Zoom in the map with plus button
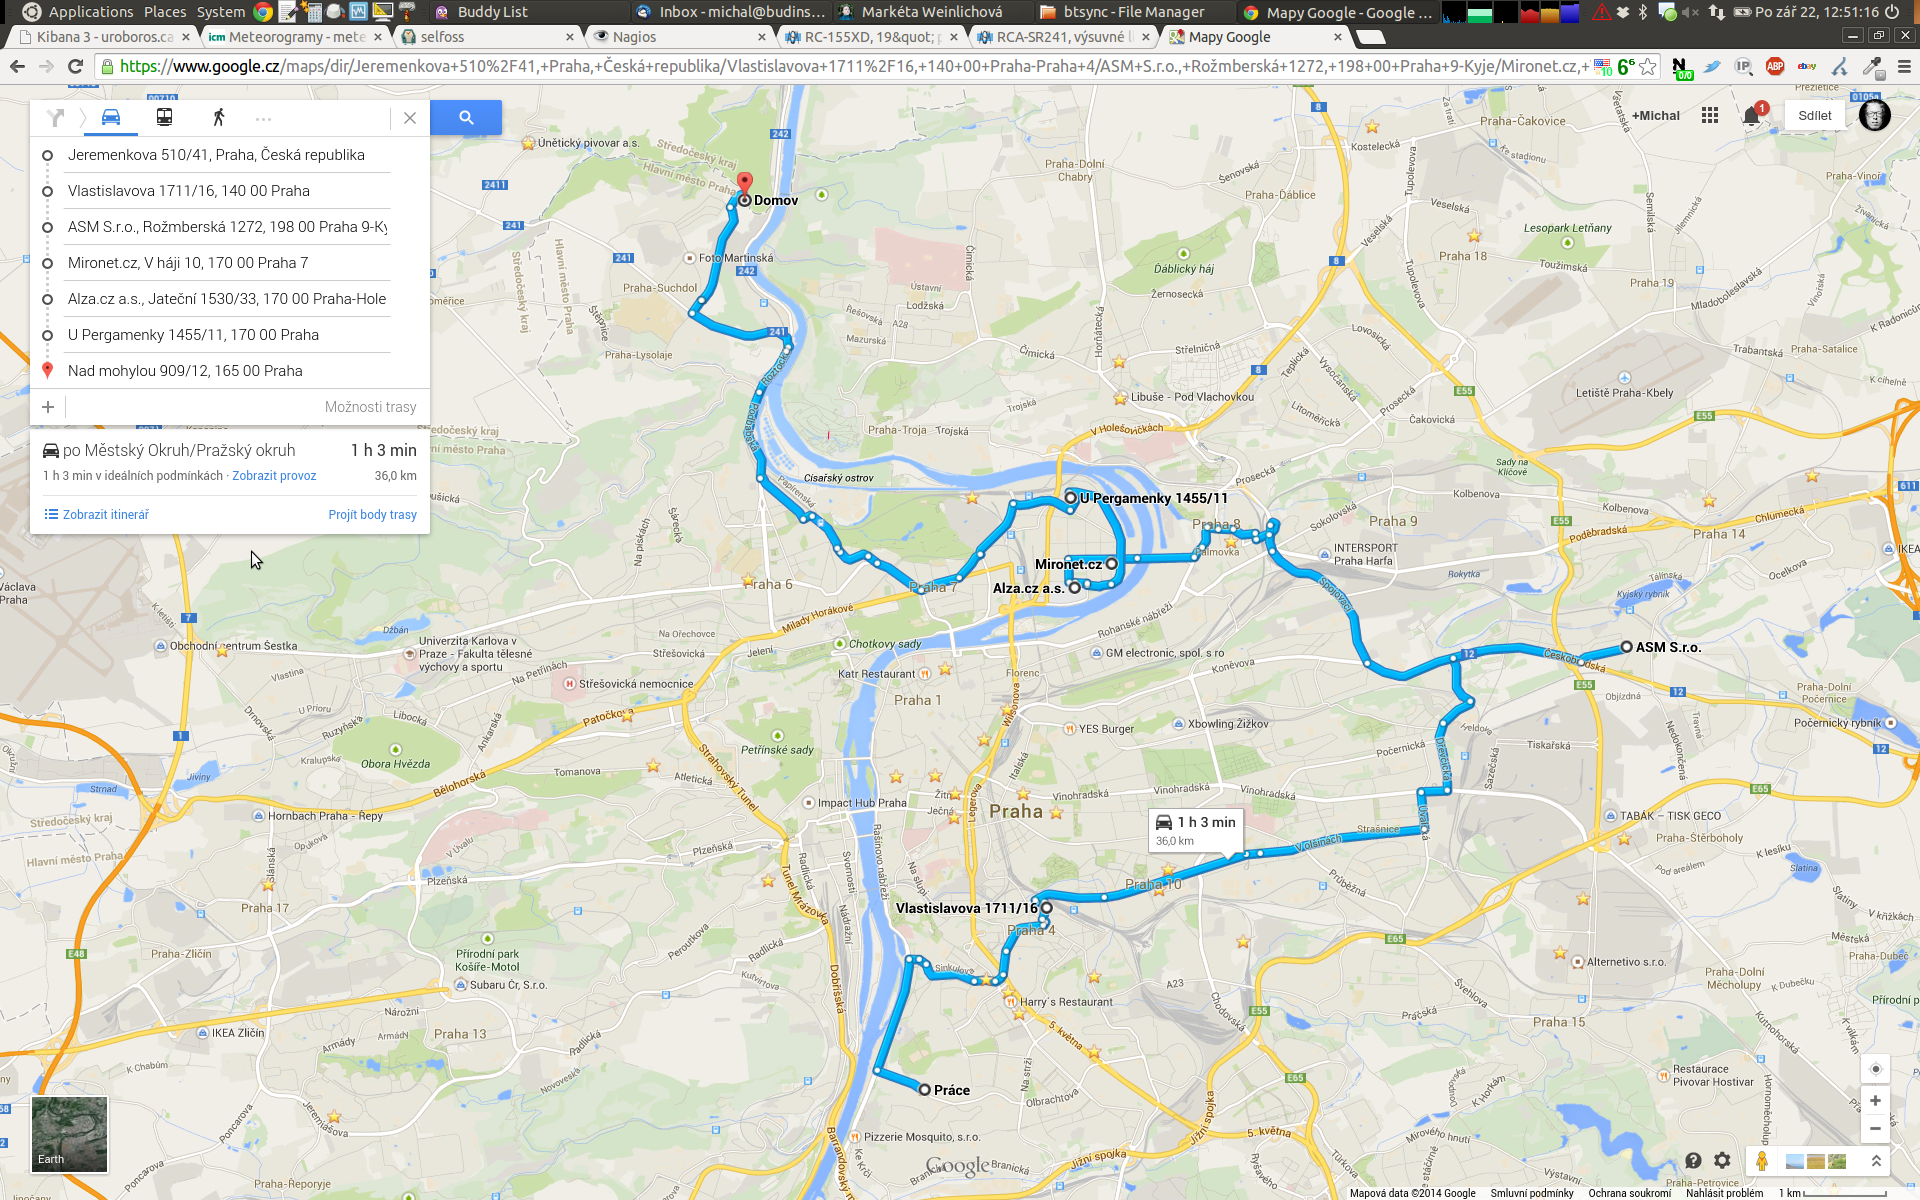This screenshot has height=1200, width=1920. [x=1875, y=1100]
